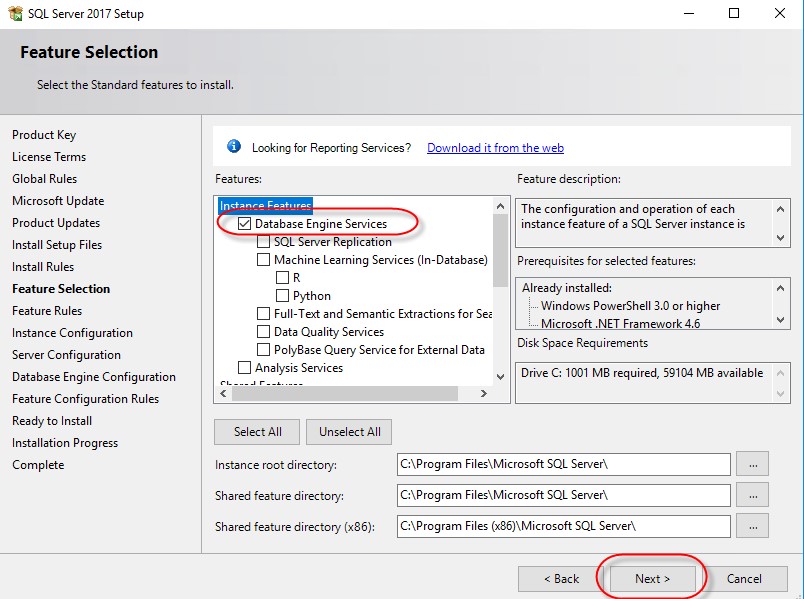Browse for Shared feature directory (x86)
The width and height of the screenshot is (804, 599).
pyautogui.click(x=753, y=526)
